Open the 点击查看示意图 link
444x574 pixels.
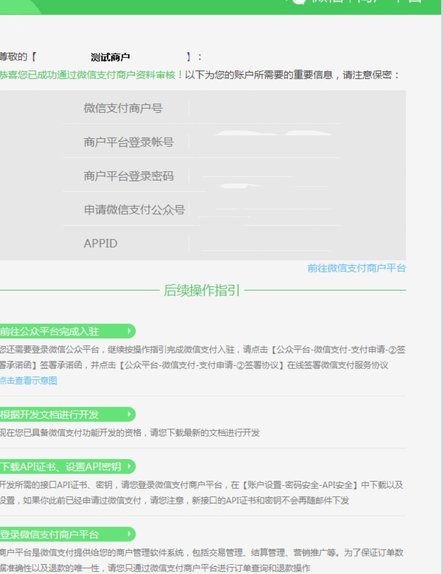pyautogui.click(x=29, y=380)
